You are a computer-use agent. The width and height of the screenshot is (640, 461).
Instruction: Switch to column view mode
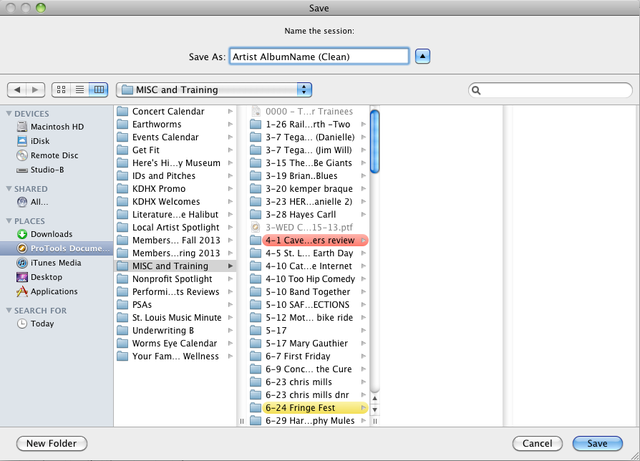coord(98,90)
